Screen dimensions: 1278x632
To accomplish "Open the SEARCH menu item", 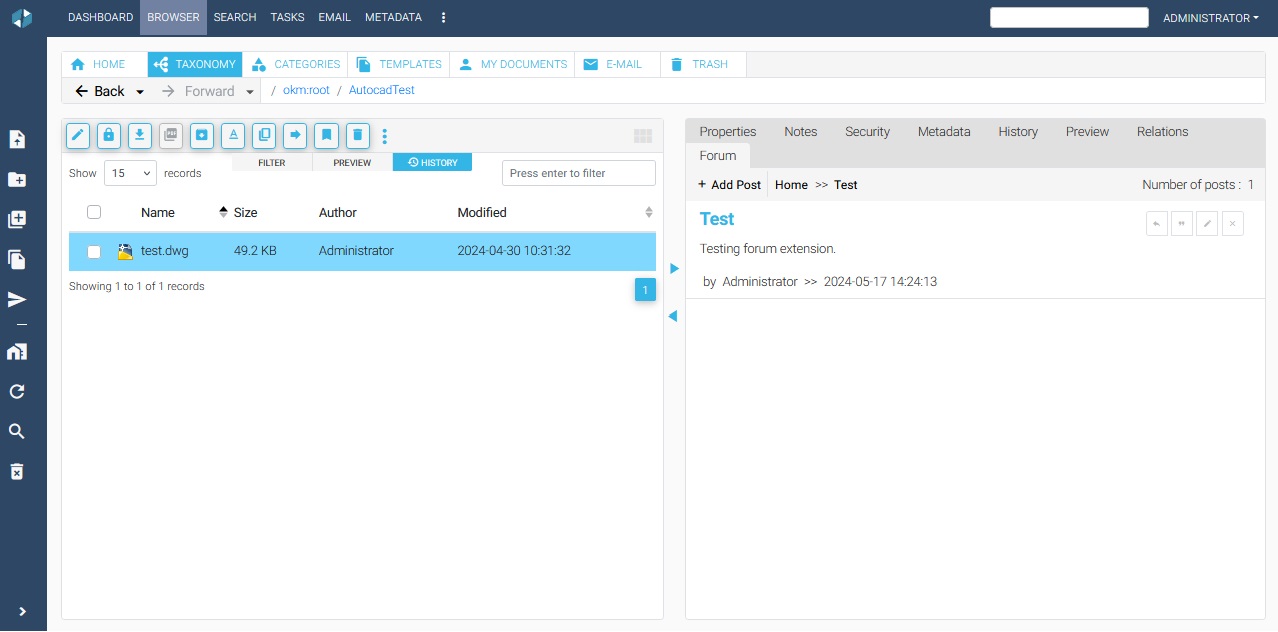I will coord(235,17).
